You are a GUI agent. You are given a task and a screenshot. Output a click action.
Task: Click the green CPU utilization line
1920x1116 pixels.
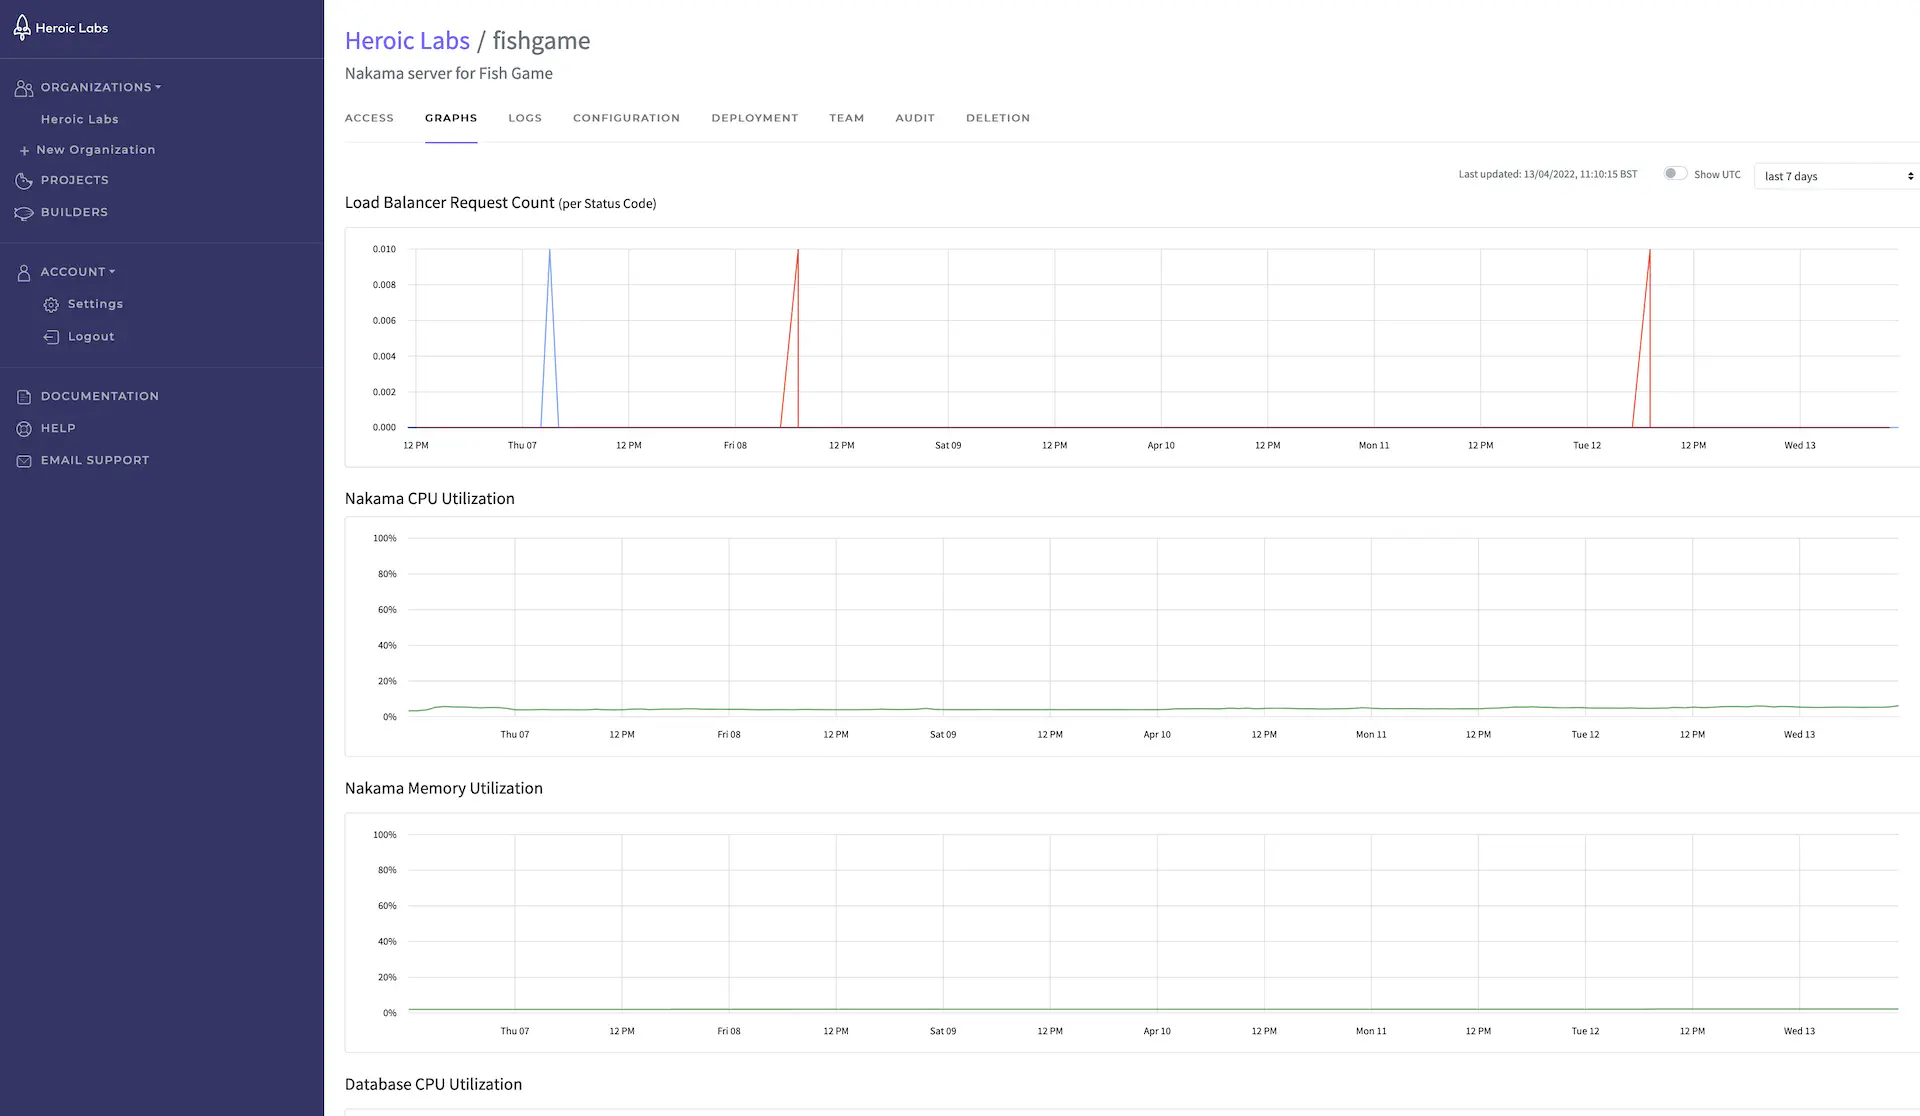pos(1153,709)
